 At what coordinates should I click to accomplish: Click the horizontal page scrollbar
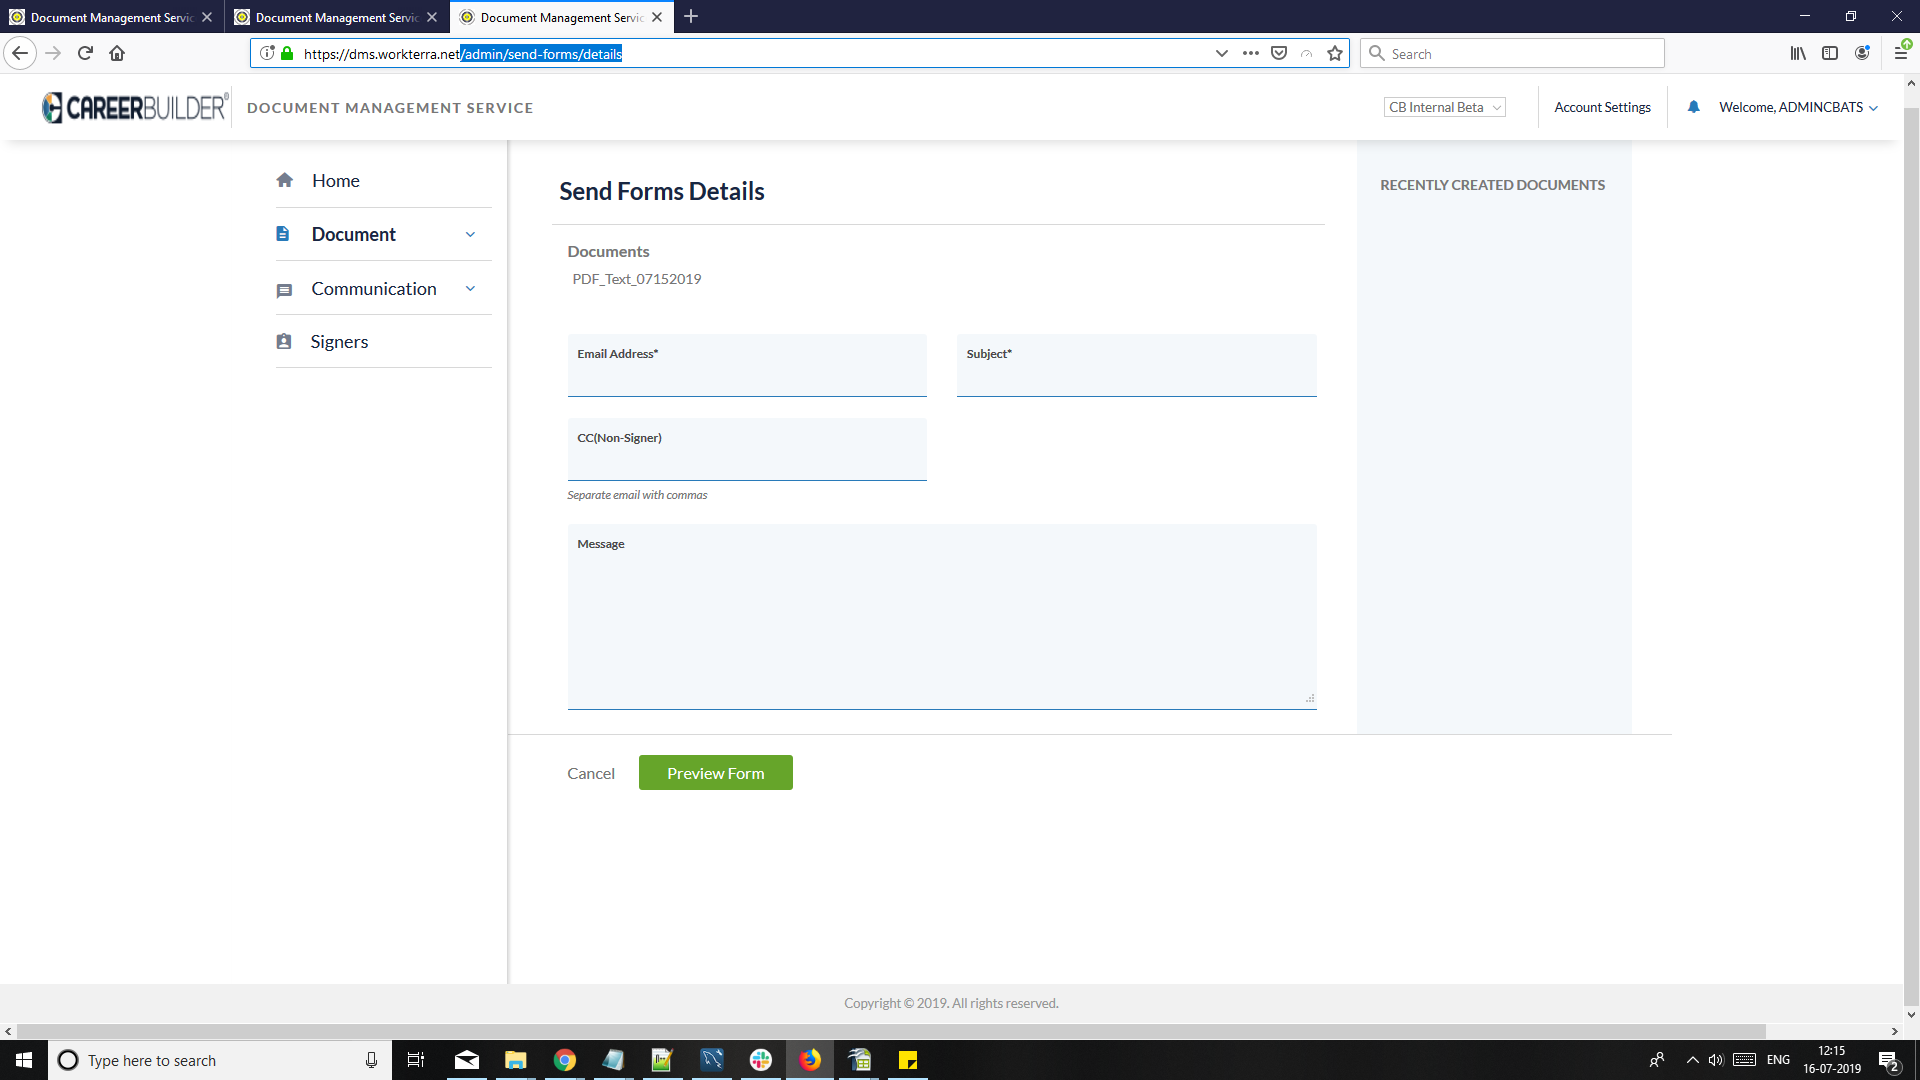(890, 1031)
